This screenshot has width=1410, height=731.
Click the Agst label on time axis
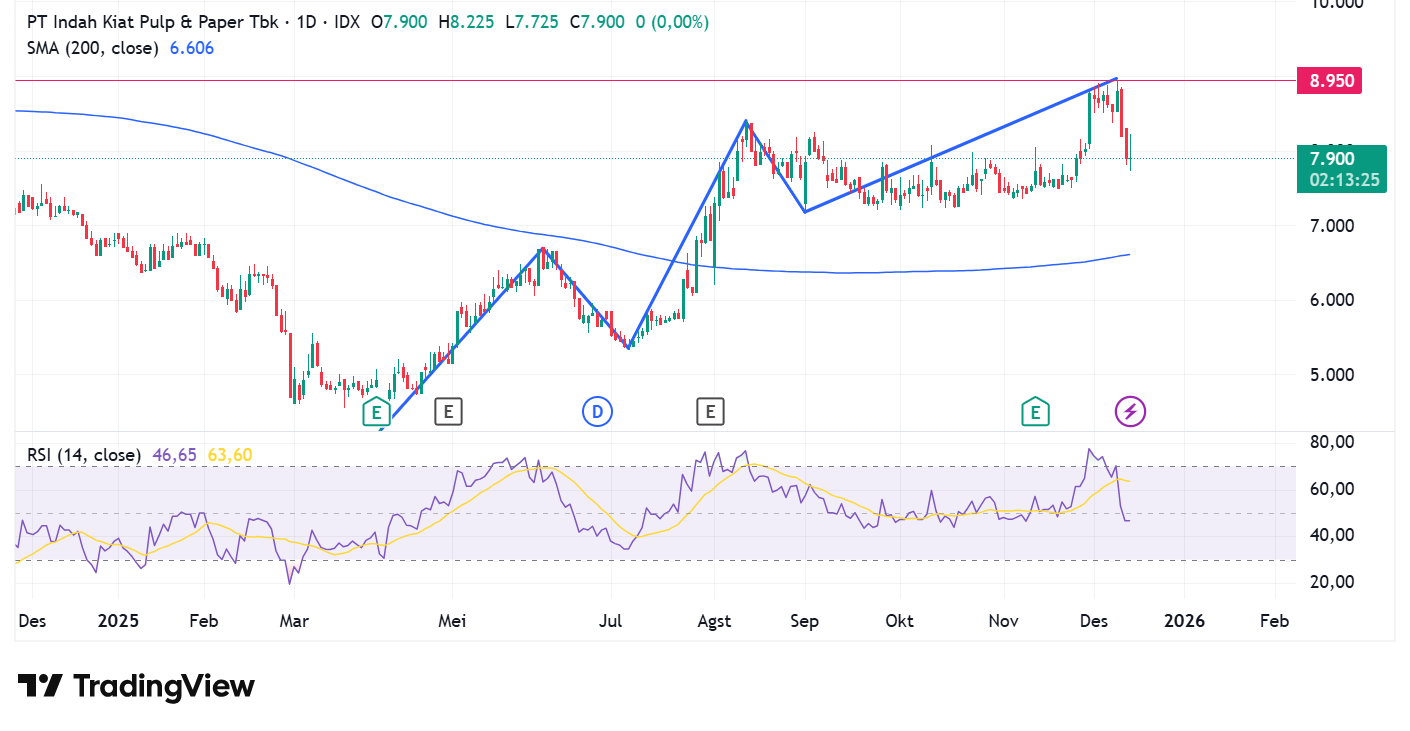[x=714, y=621]
